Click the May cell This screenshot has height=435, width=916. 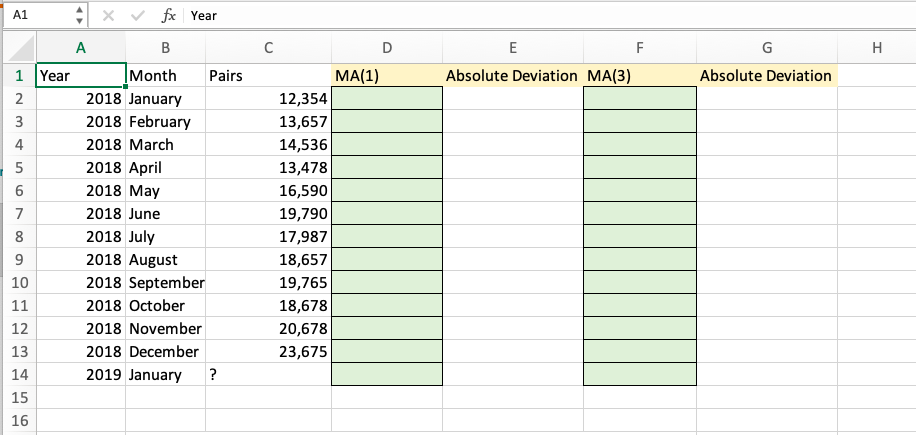pyautogui.click(x=165, y=190)
